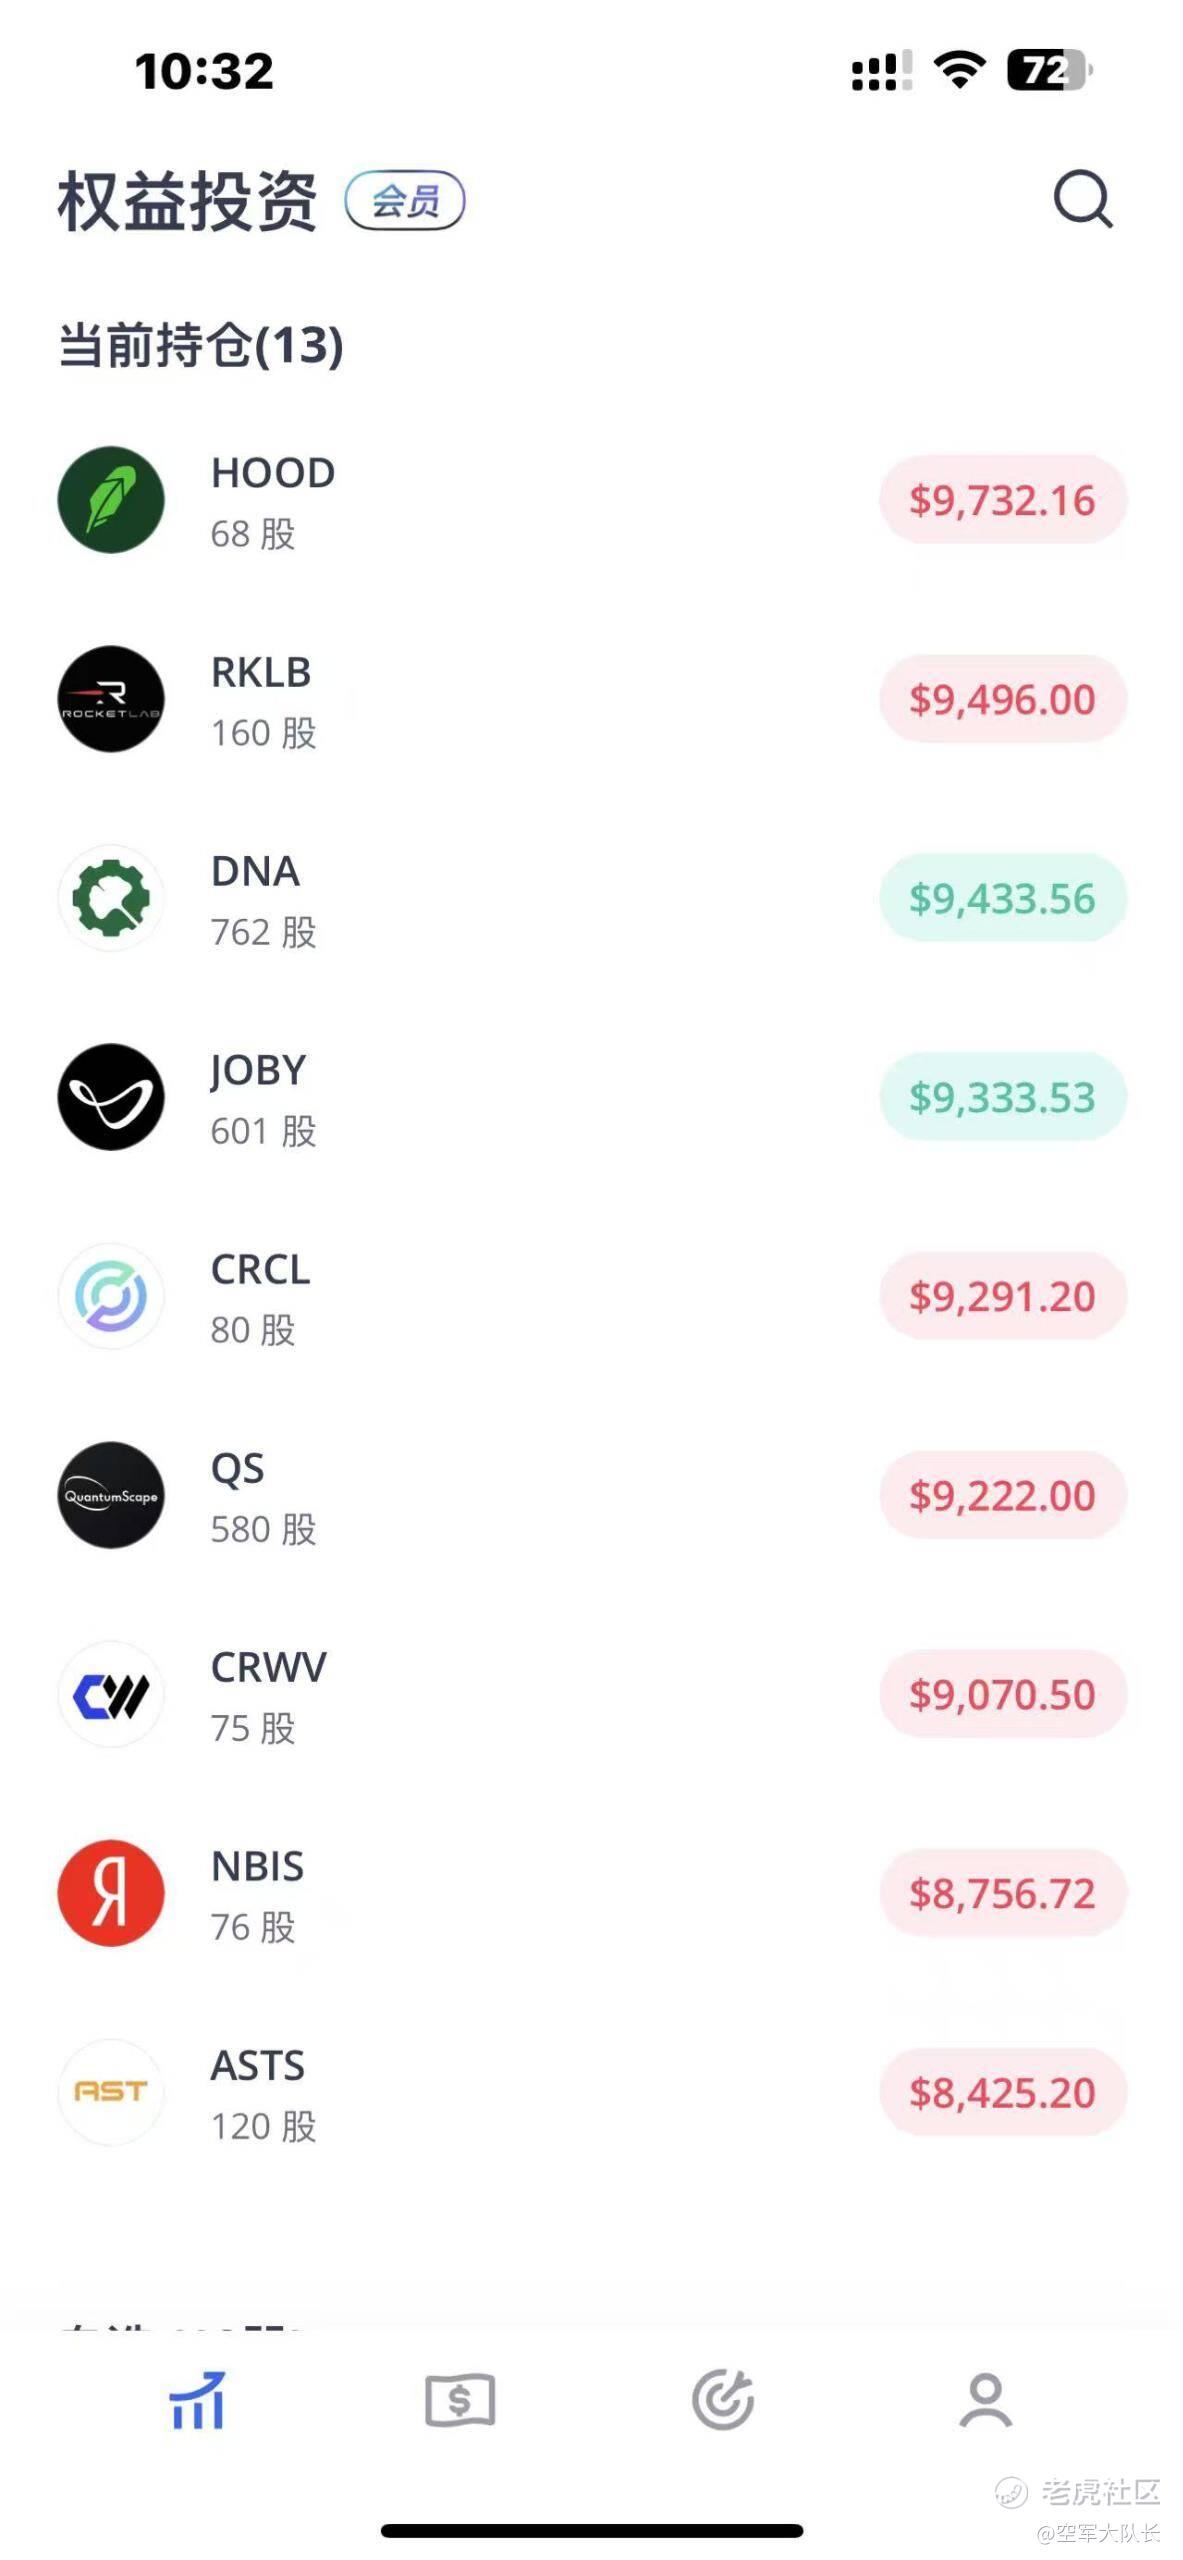Image resolution: width=1183 pixels, height=2560 pixels.
Task: Tap the DNA $9,433.56 green value pill
Action: [1002, 898]
